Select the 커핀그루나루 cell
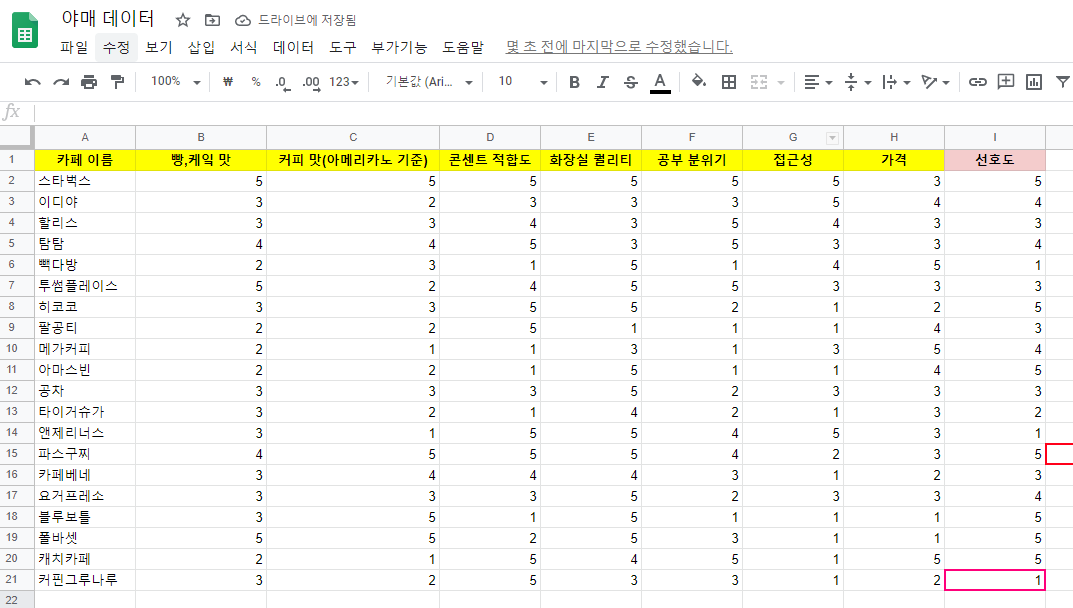This screenshot has height=608, width=1073. pyautogui.click(x=85, y=580)
